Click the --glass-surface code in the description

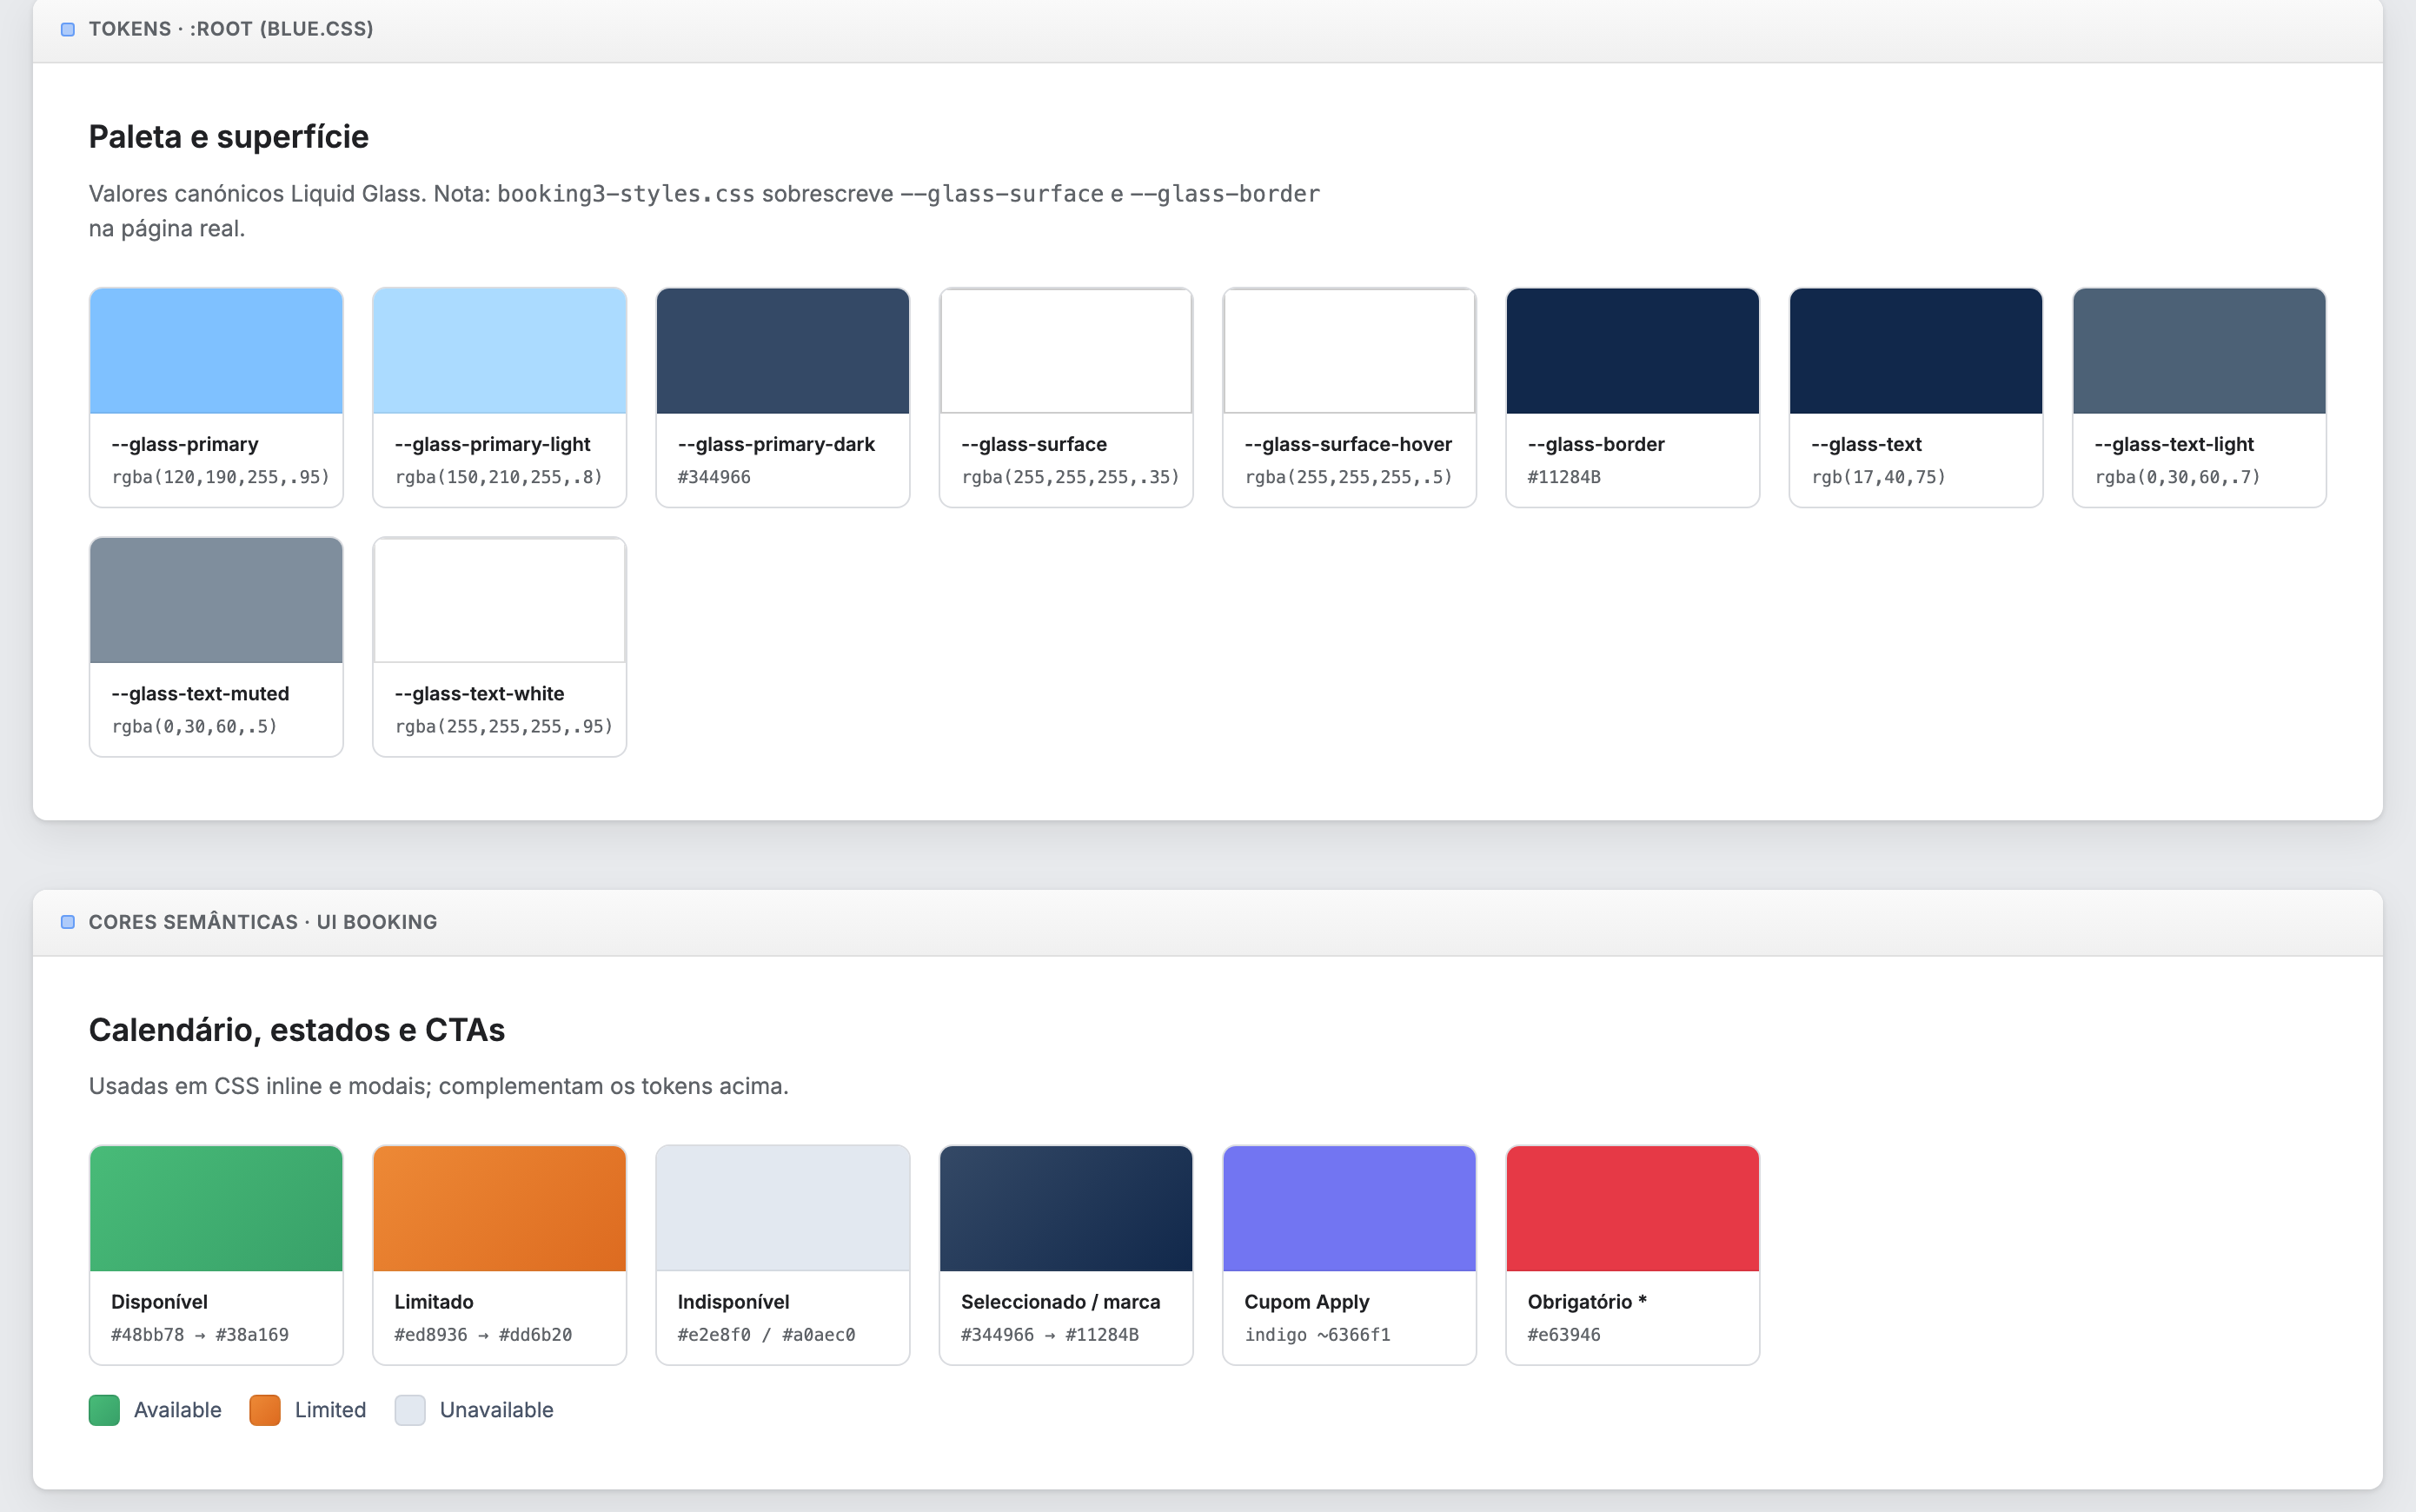[x=1002, y=194]
